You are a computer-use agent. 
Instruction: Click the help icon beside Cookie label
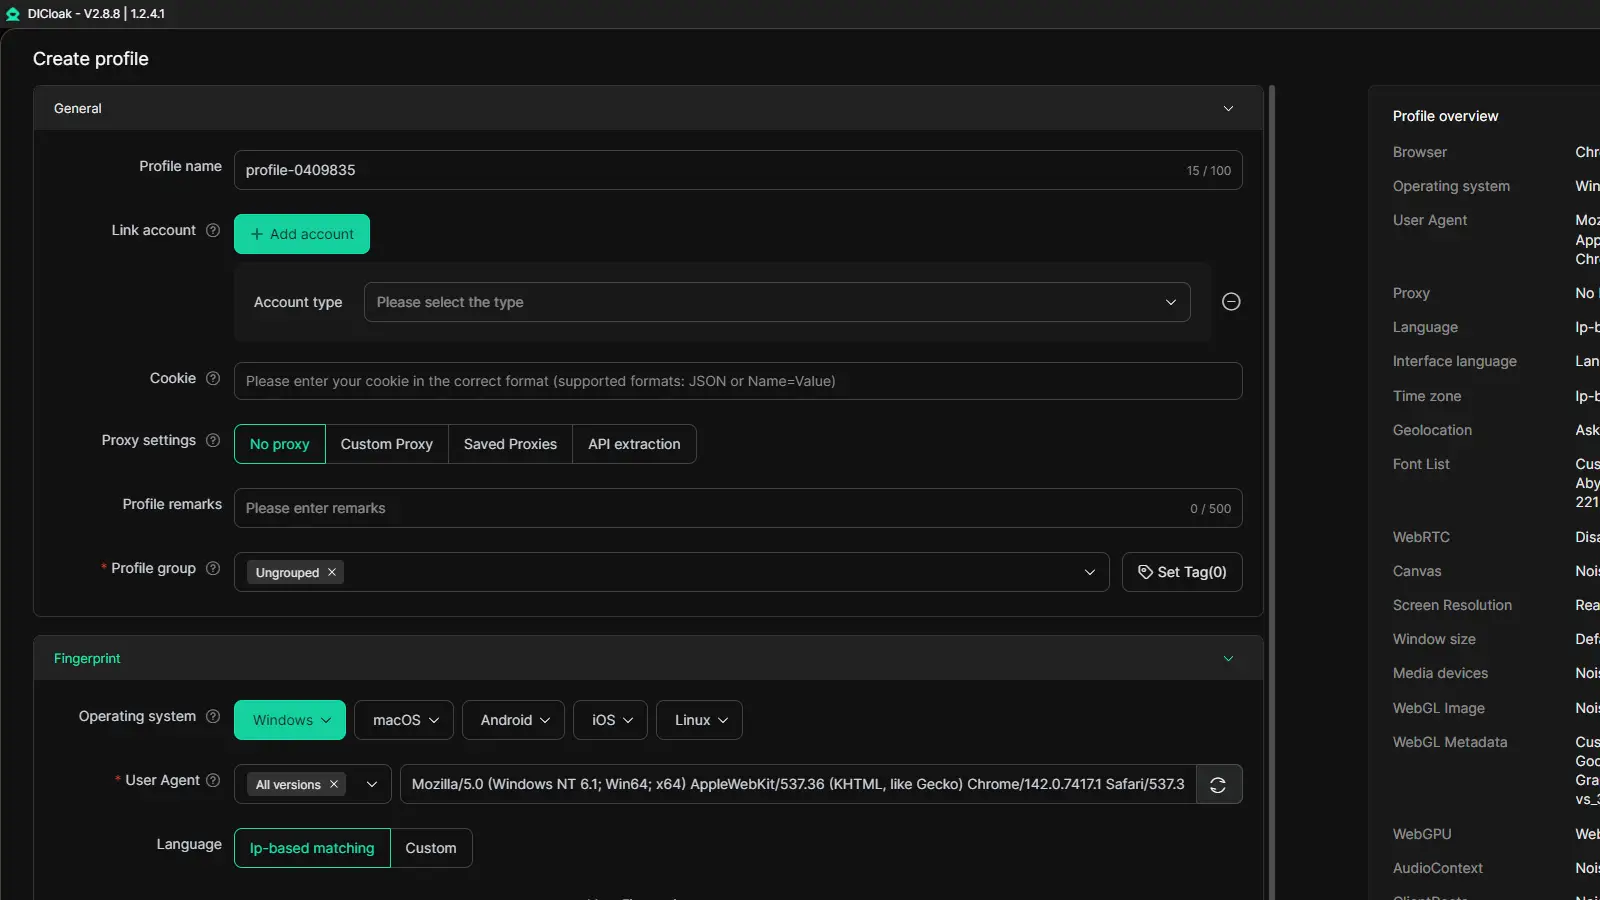pos(213,378)
